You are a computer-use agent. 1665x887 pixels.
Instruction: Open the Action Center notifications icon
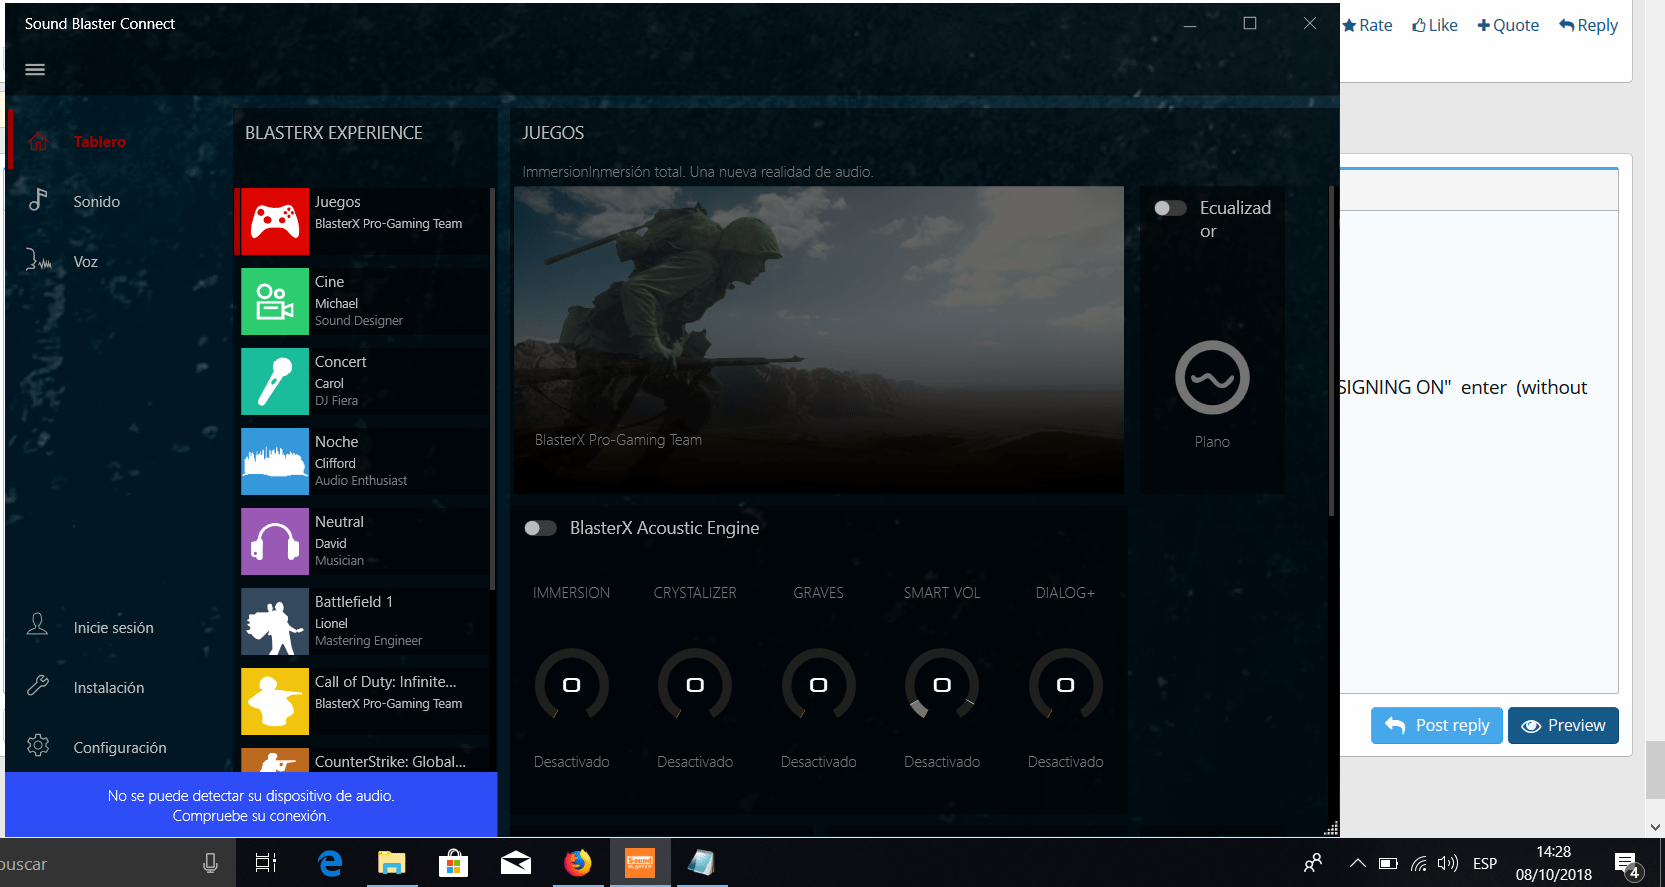[1627, 864]
